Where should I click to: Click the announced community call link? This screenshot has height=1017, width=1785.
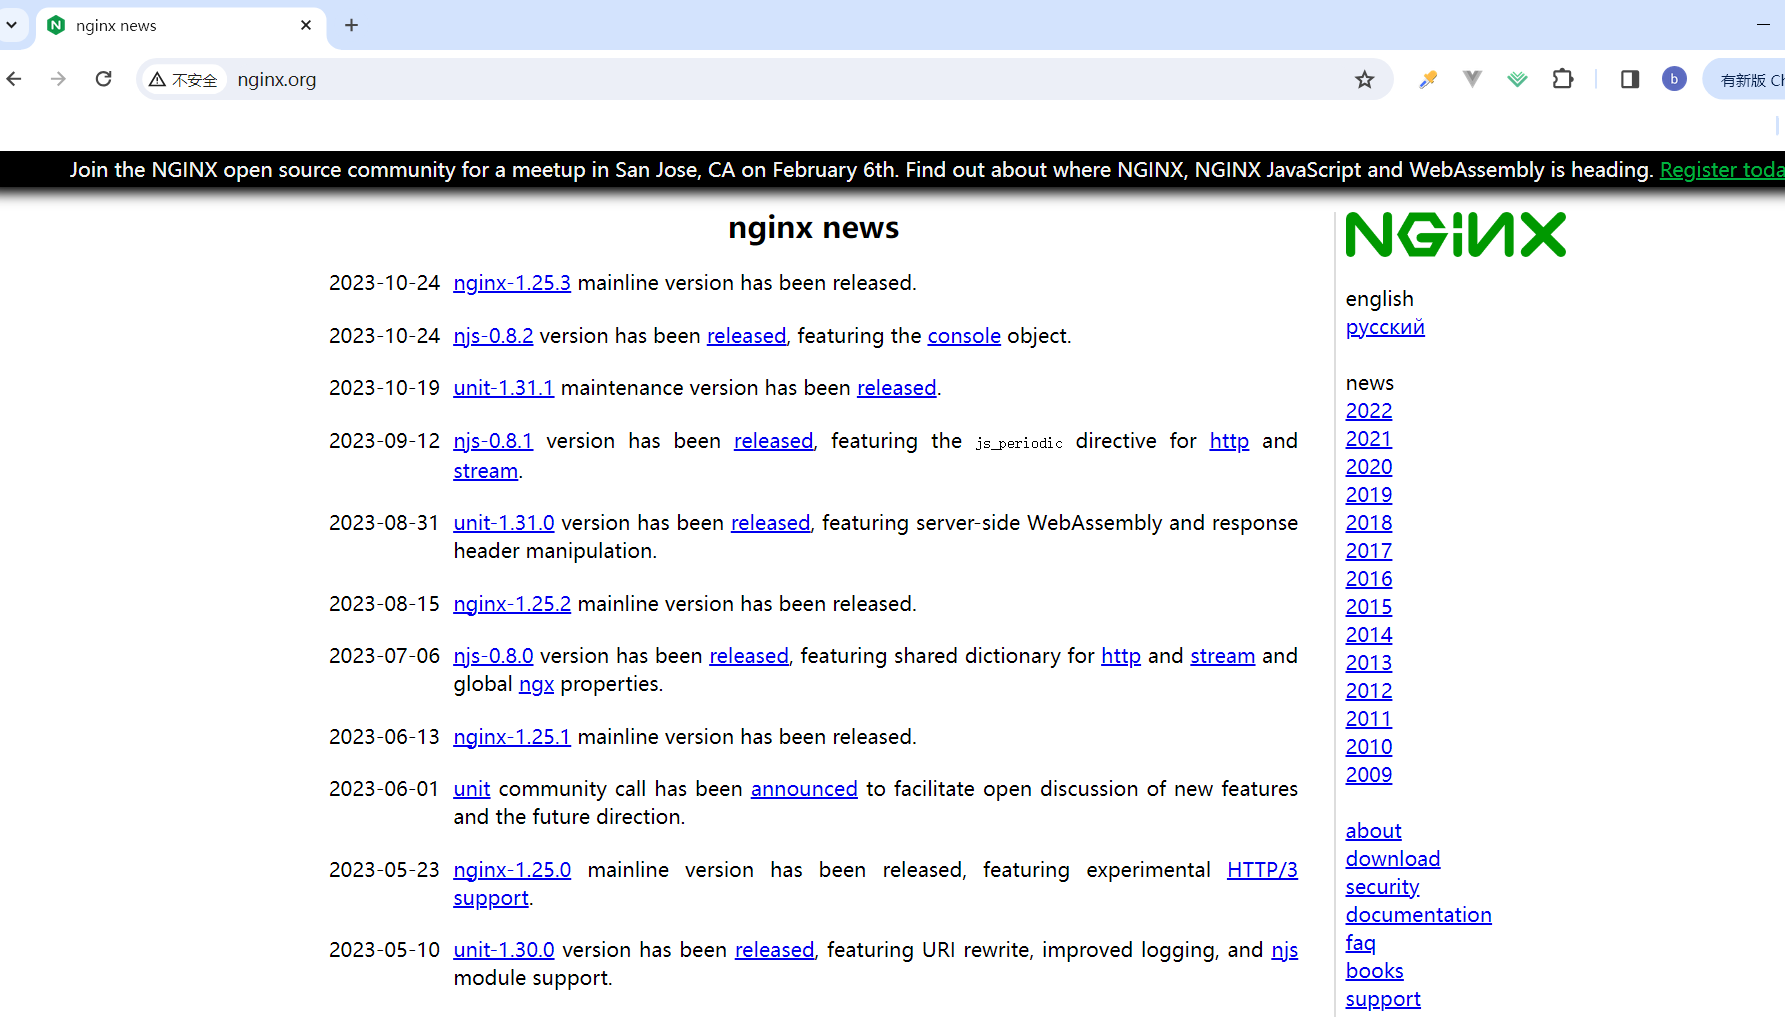804,789
